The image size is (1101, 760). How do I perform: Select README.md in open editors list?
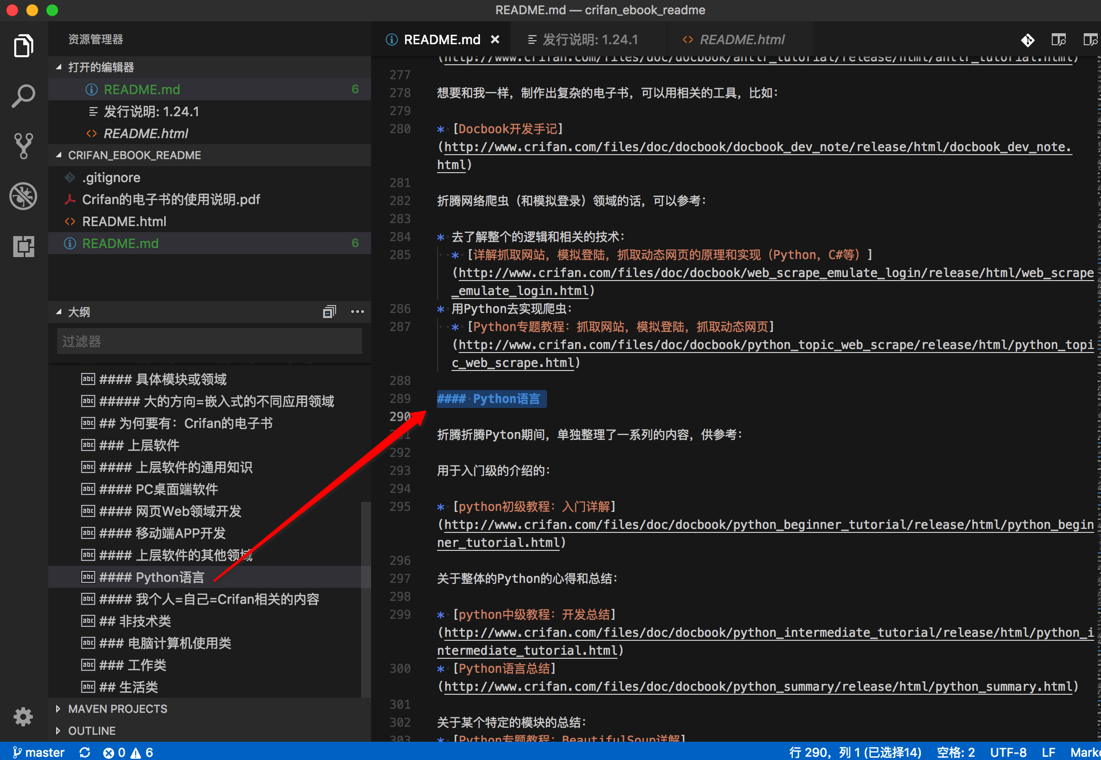point(209,89)
